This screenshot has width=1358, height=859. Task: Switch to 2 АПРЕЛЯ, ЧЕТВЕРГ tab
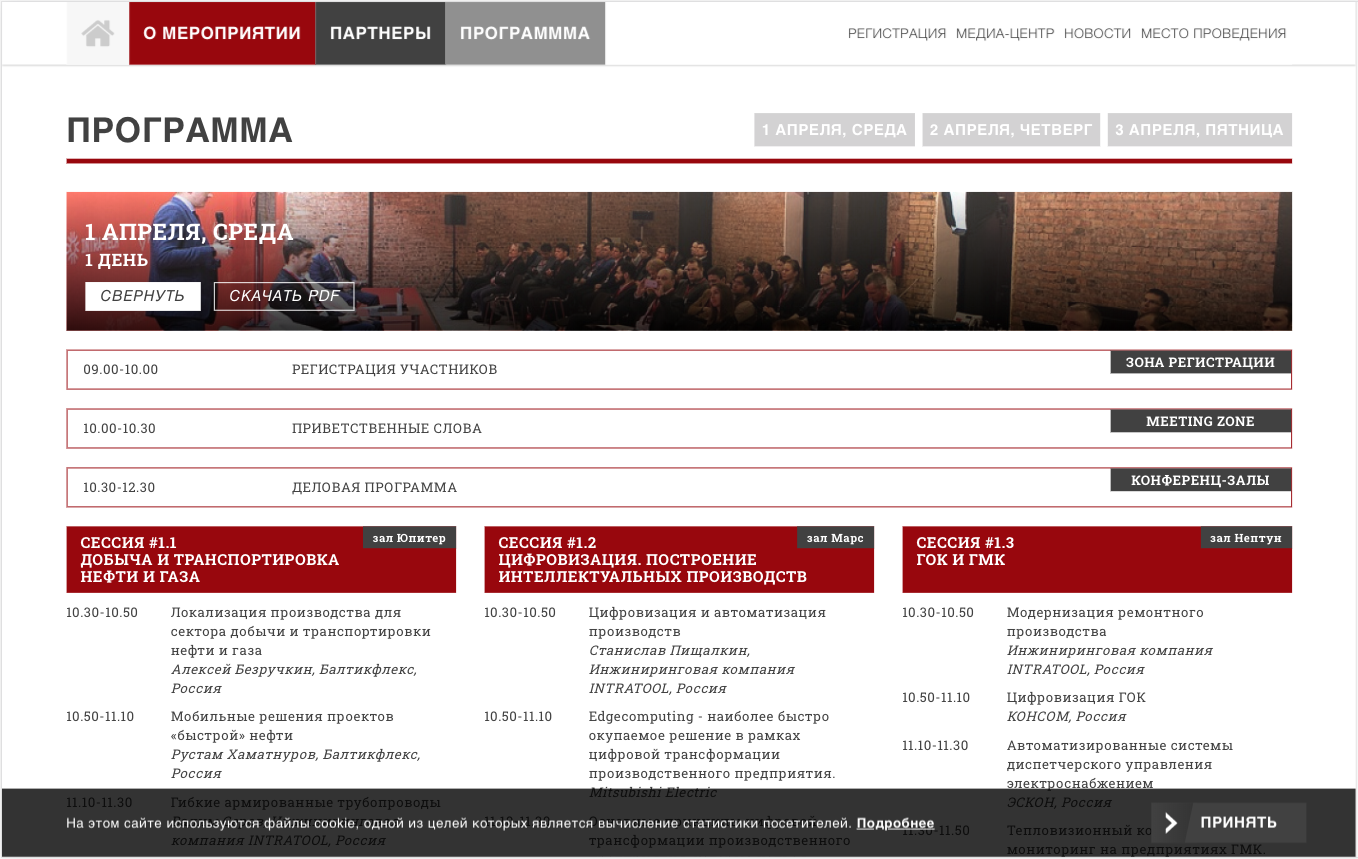(1011, 130)
